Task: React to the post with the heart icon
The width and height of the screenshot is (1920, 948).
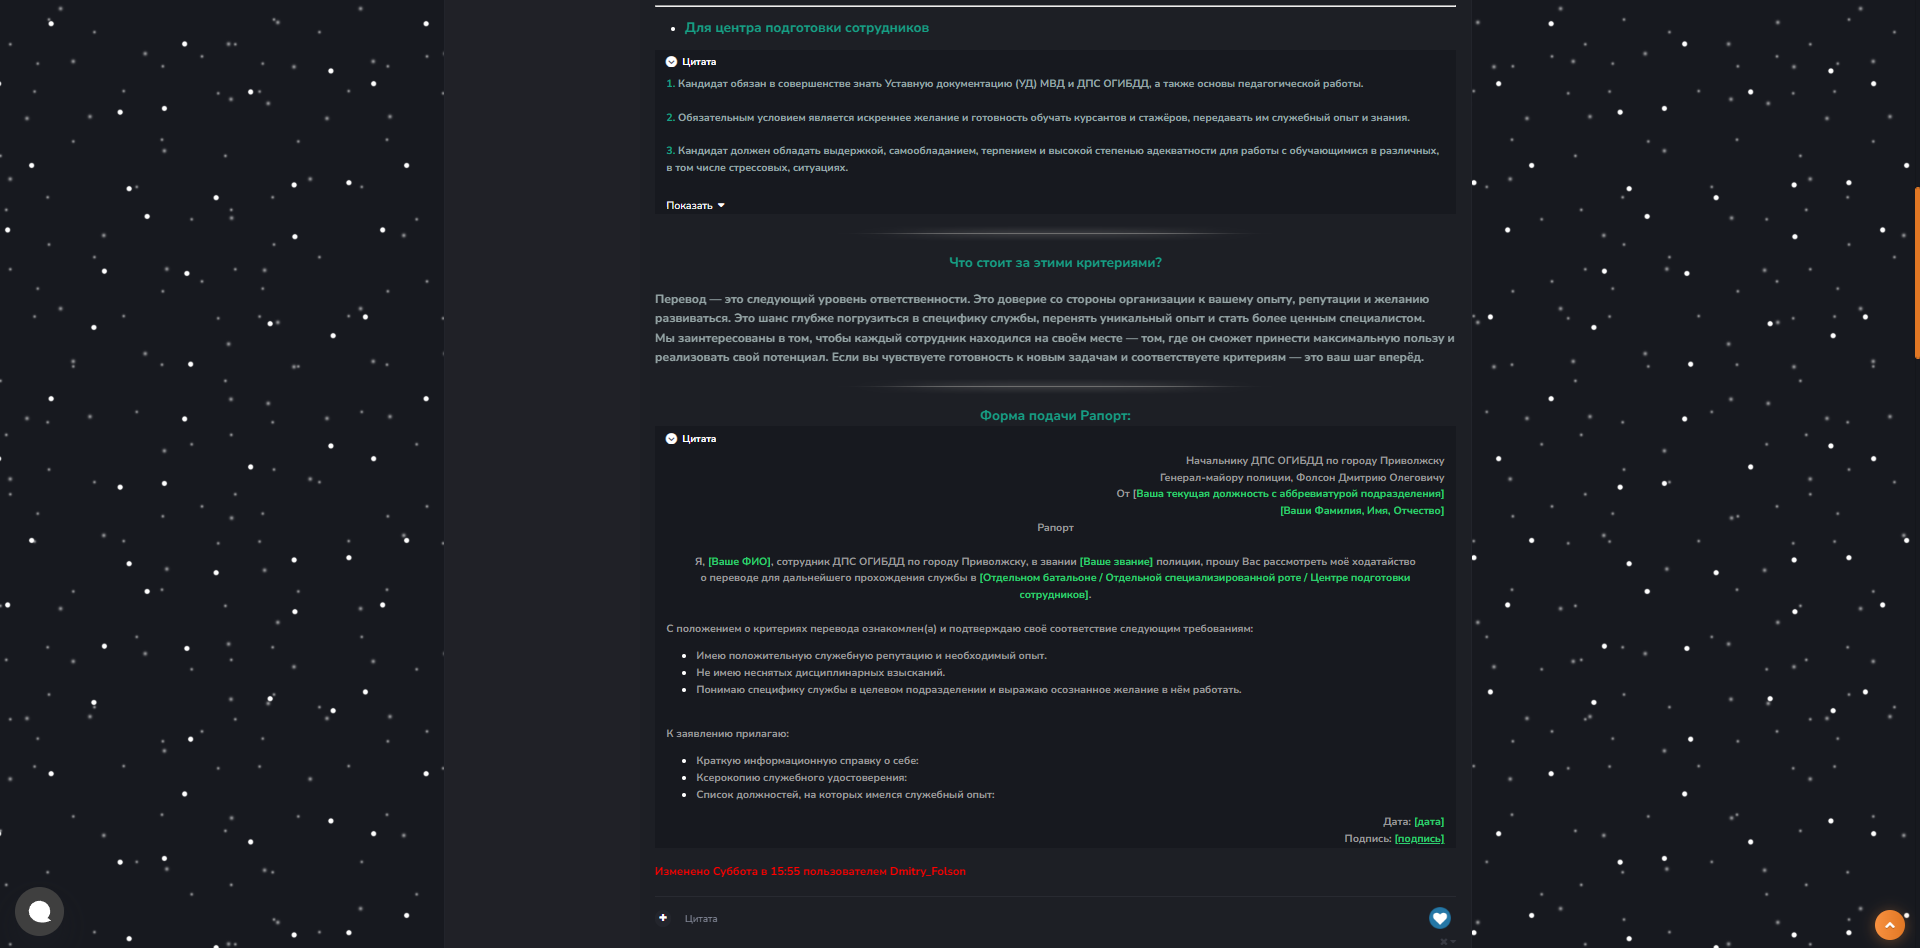Action: click(x=1439, y=918)
